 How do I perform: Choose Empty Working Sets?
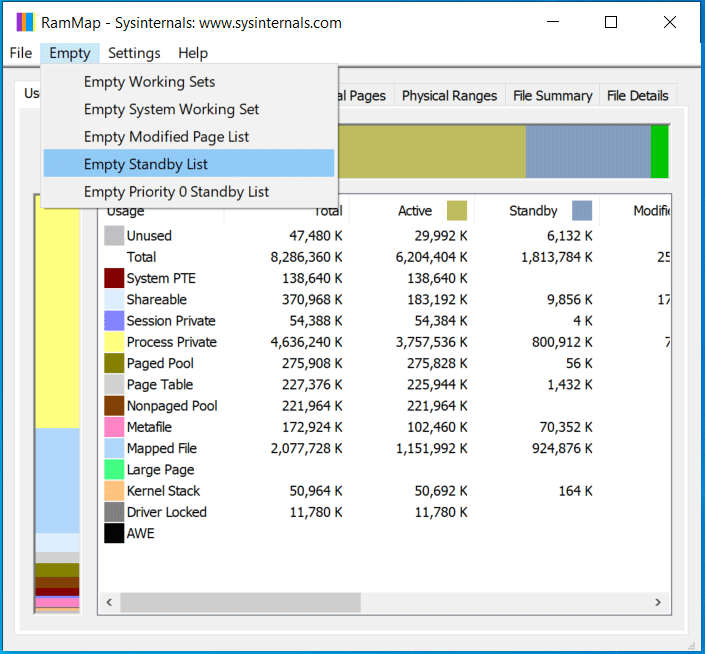tap(189, 82)
